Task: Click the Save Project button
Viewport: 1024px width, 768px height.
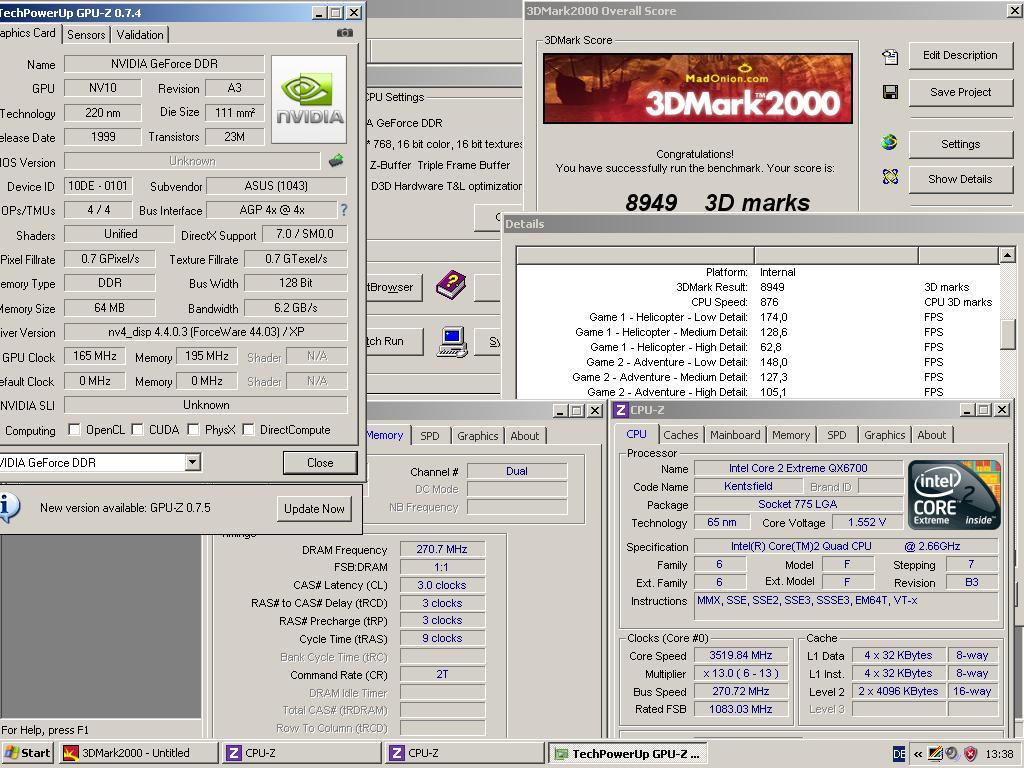Action: coord(960,92)
